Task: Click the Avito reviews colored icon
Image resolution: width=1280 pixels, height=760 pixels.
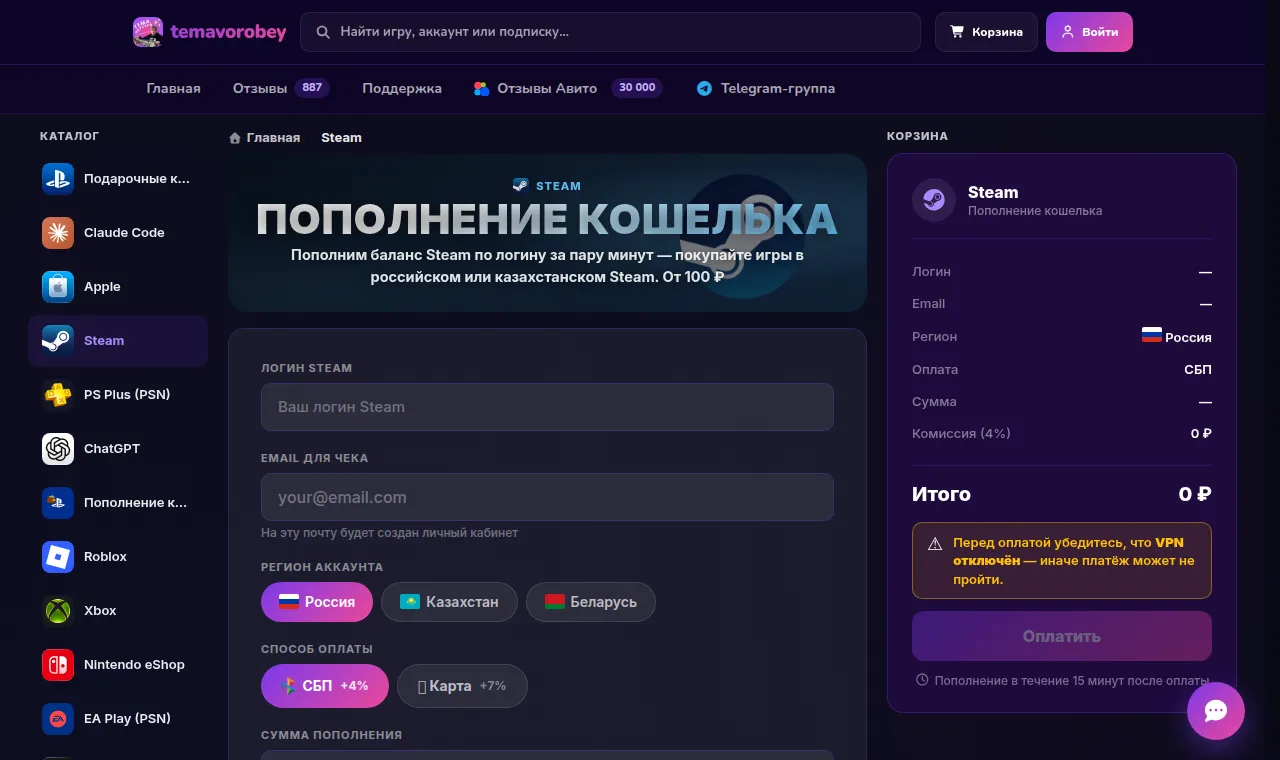Action: tap(482, 88)
